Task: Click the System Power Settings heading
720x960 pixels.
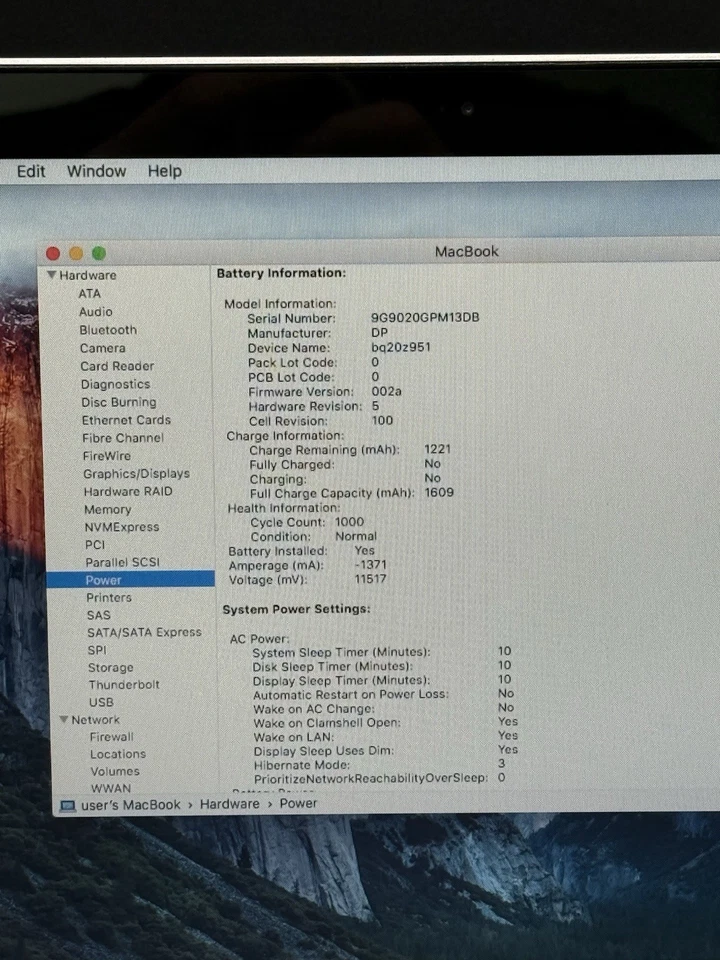Action: tap(296, 609)
